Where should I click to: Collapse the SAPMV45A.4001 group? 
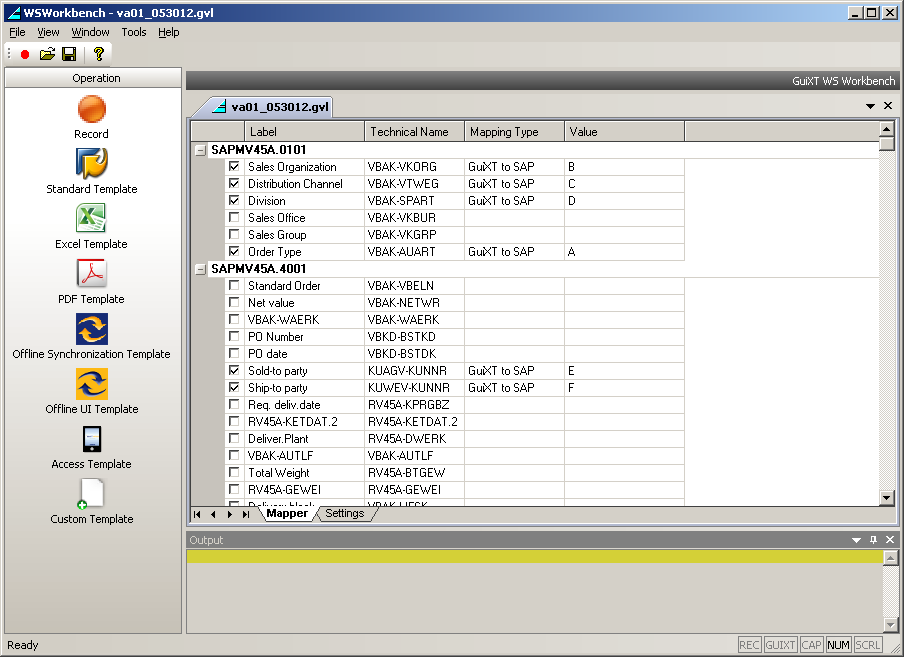[x=200, y=269]
